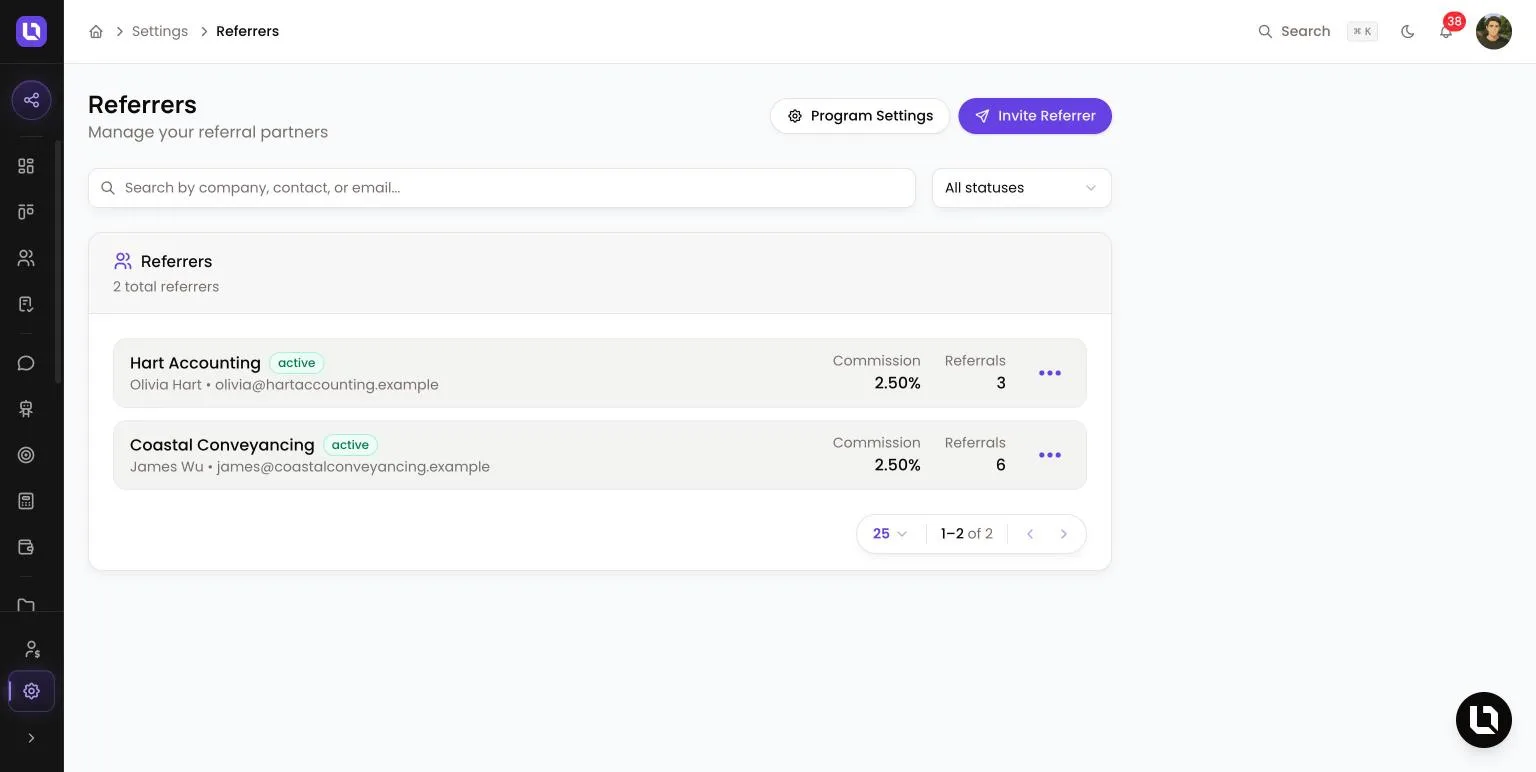1536x772 pixels.
Task: Go to home via breadcrumb house icon
Action: click(96, 31)
